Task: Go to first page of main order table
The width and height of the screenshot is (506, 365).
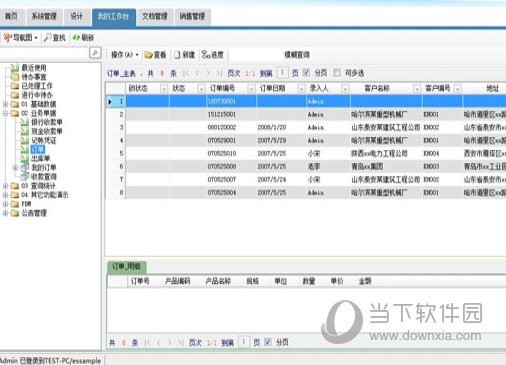Action: pos(186,73)
